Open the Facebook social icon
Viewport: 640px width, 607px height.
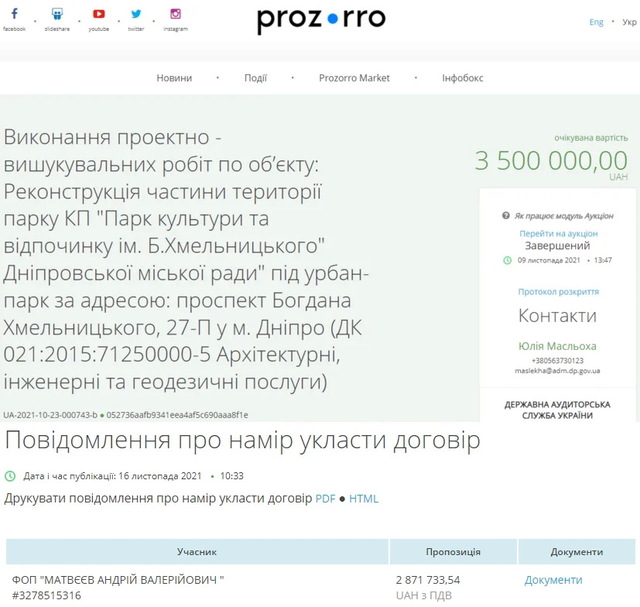click(14, 14)
